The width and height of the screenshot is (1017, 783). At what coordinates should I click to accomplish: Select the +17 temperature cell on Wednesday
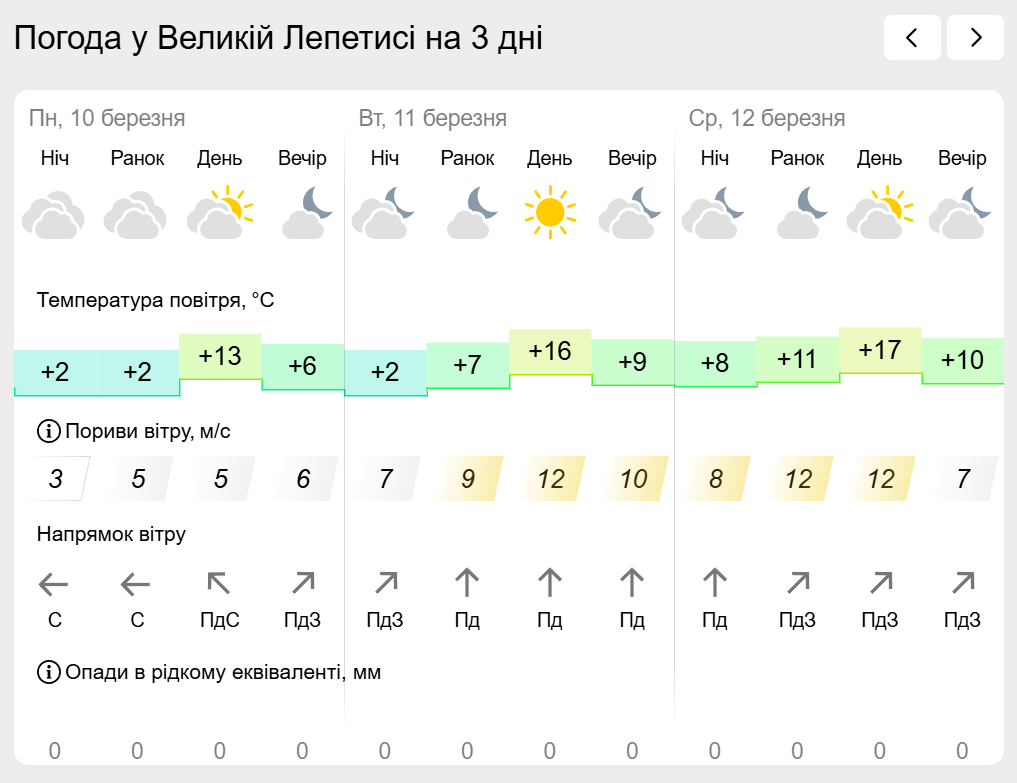pos(880,351)
